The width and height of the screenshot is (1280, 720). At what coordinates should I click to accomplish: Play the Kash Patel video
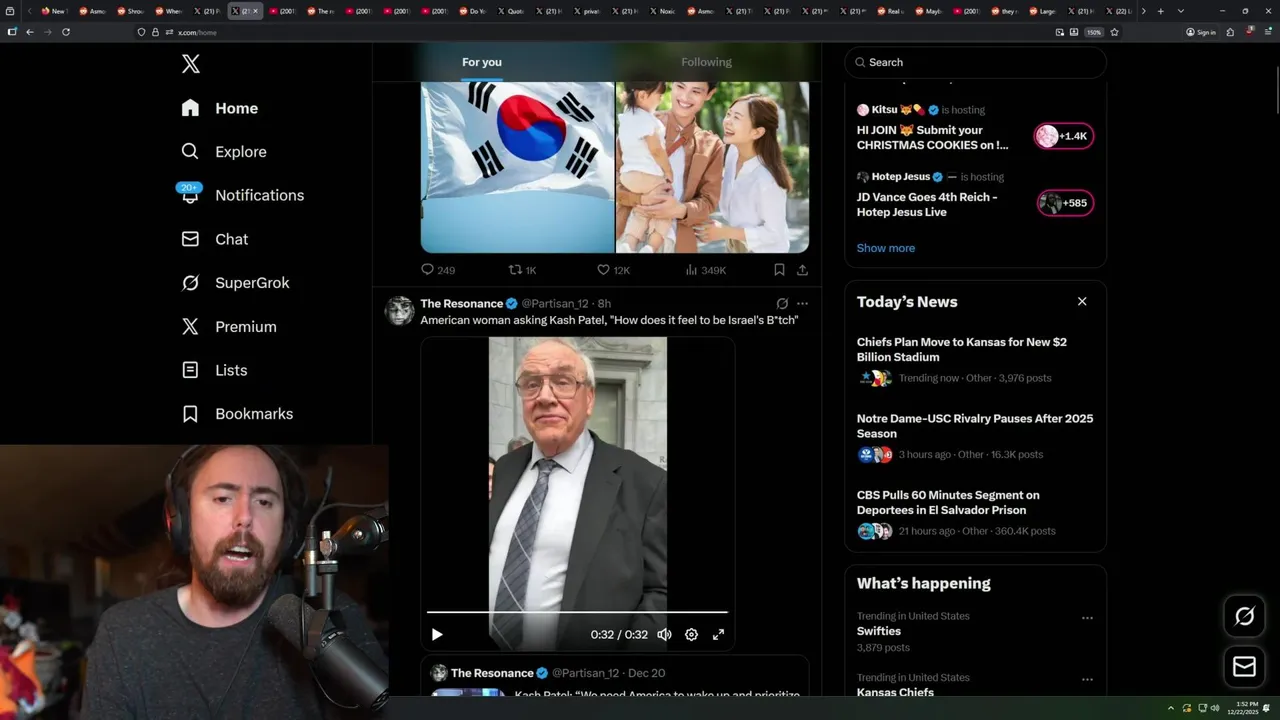coord(437,634)
